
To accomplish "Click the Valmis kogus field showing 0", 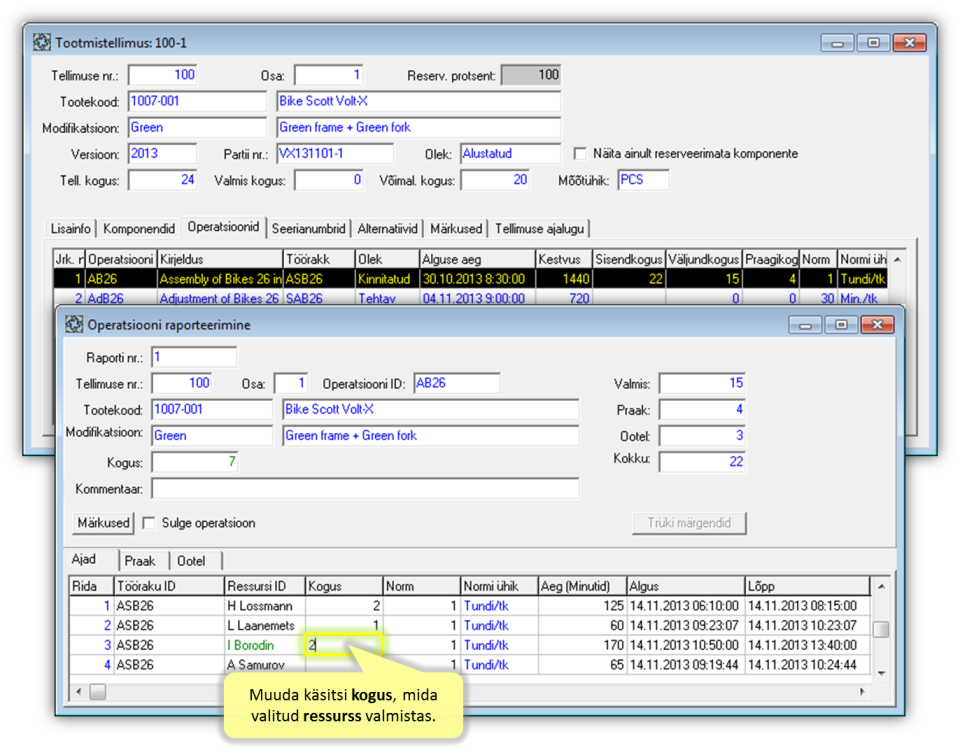I will pyautogui.click(x=329, y=180).
